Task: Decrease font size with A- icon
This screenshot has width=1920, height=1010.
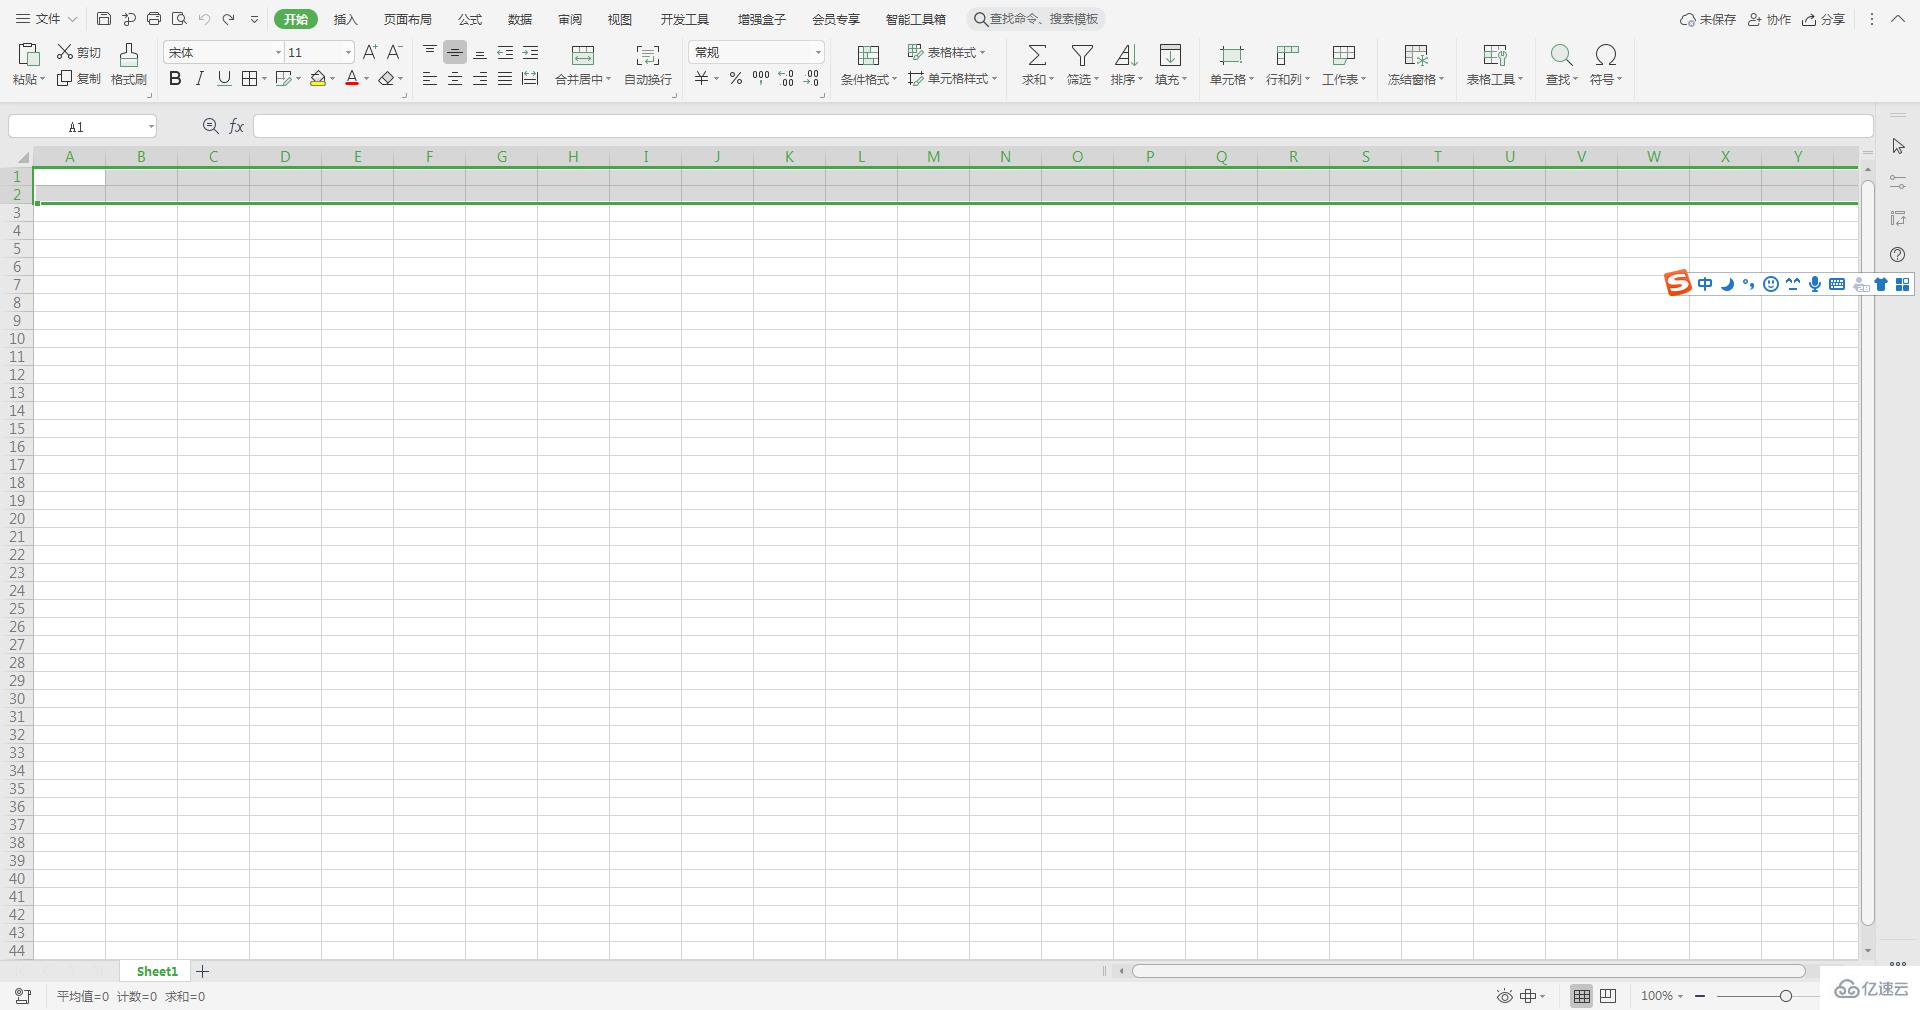Action: coord(394,52)
